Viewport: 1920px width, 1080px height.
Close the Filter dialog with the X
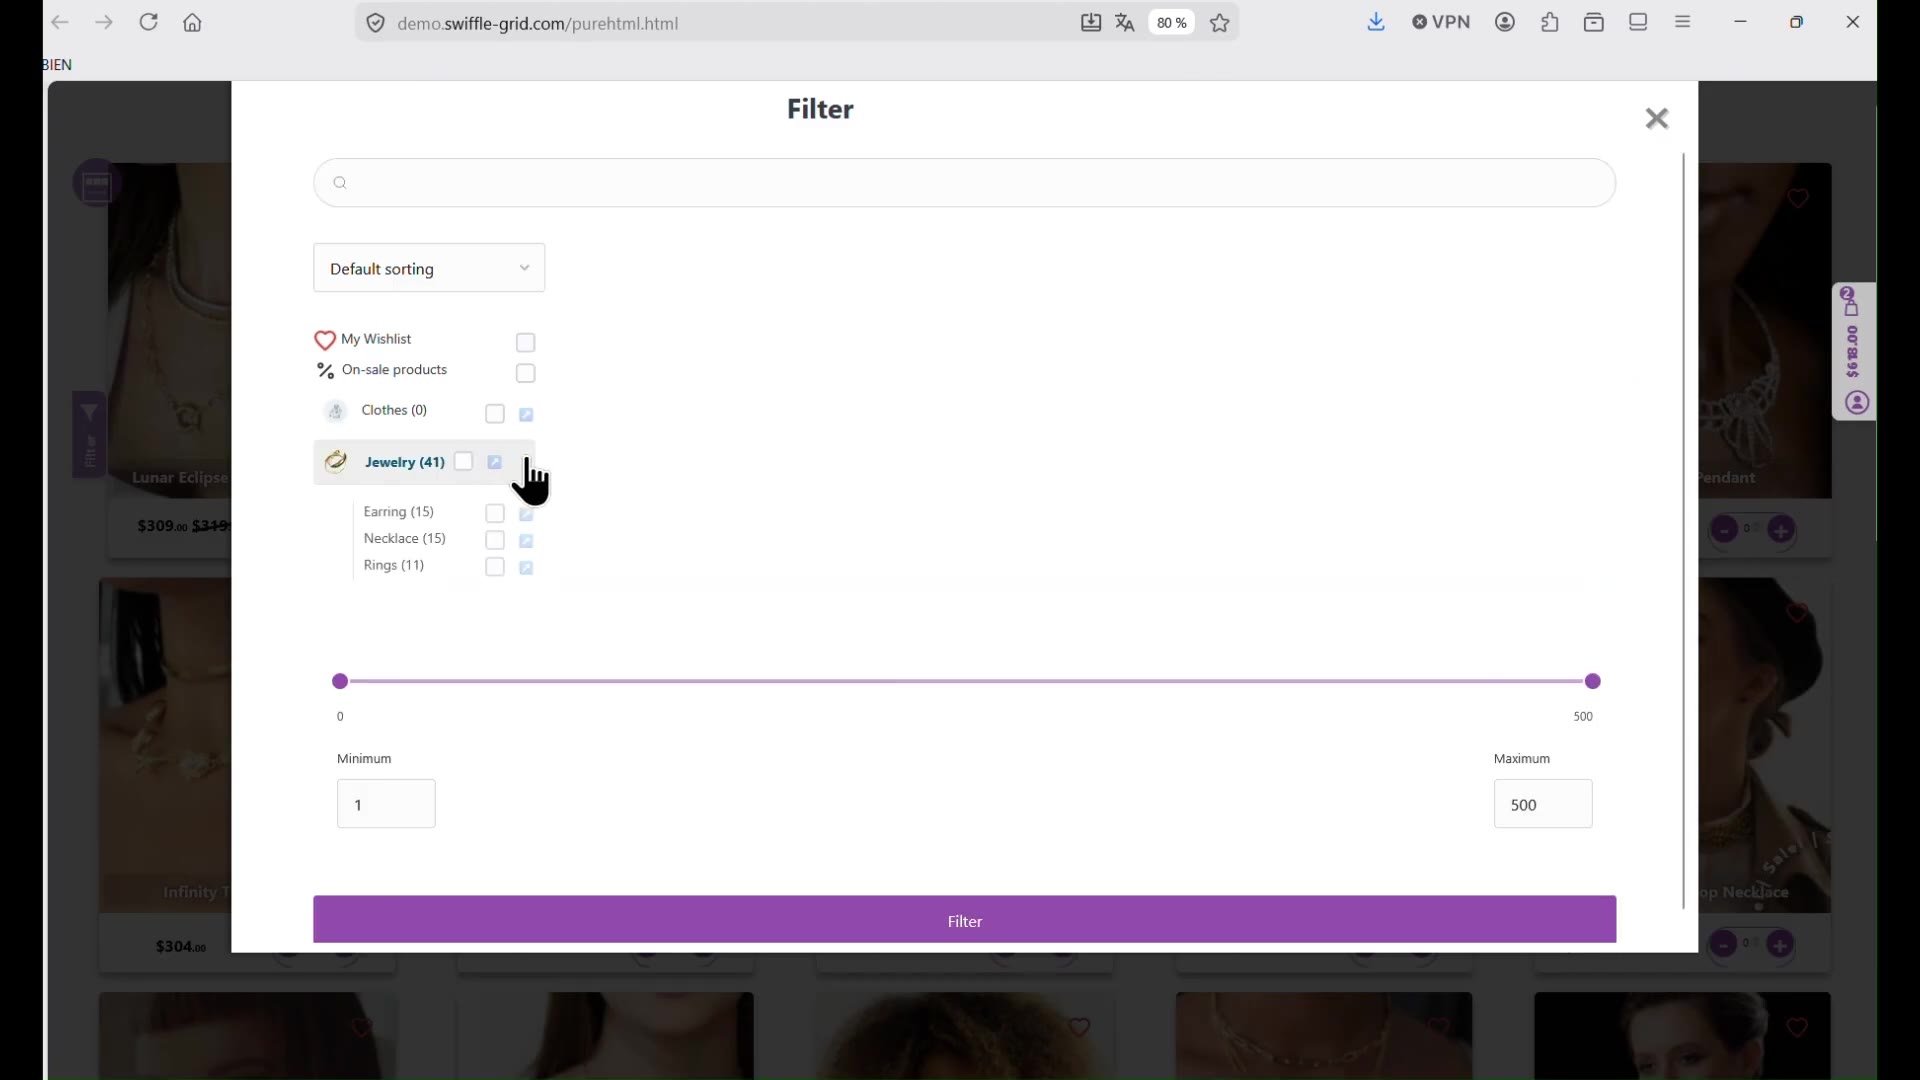click(1658, 119)
